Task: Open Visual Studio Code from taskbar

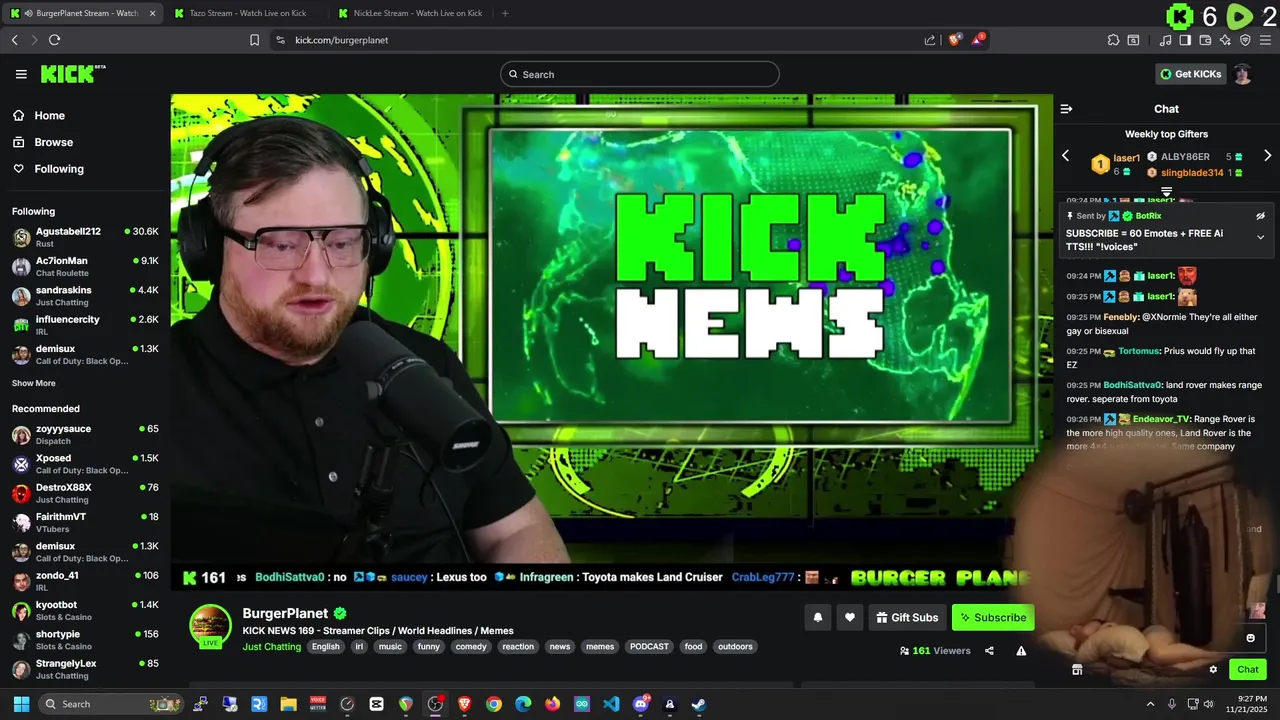Action: tap(611, 704)
